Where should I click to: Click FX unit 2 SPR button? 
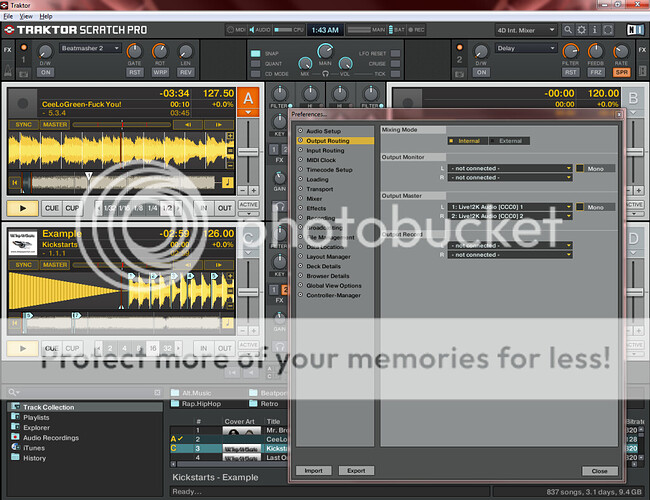[621, 72]
